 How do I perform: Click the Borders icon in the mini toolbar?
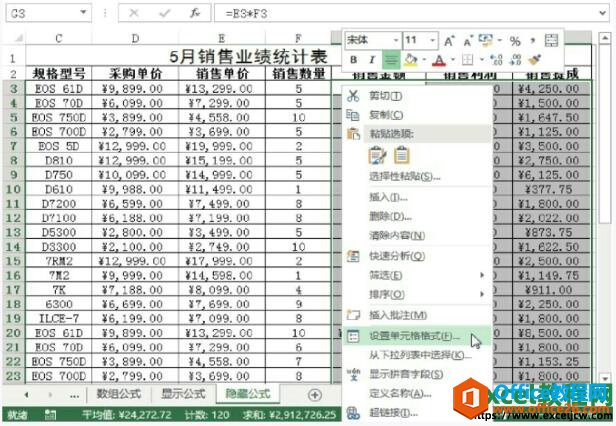coord(468,60)
